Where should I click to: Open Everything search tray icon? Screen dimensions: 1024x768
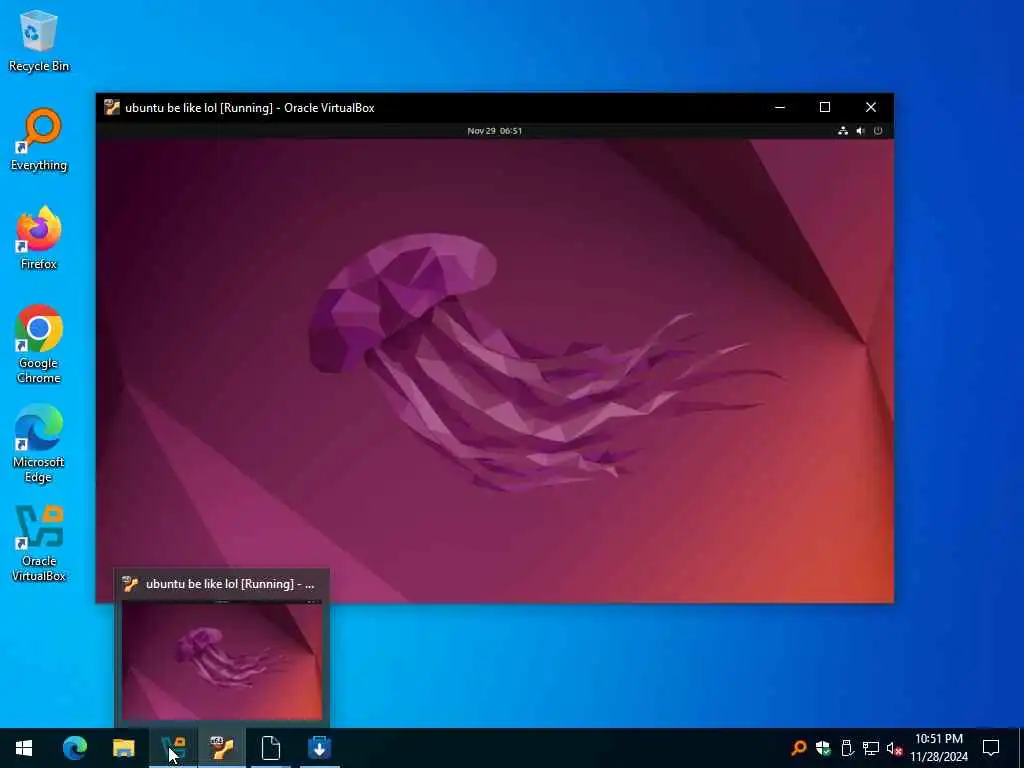pyautogui.click(x=798, y=748)
